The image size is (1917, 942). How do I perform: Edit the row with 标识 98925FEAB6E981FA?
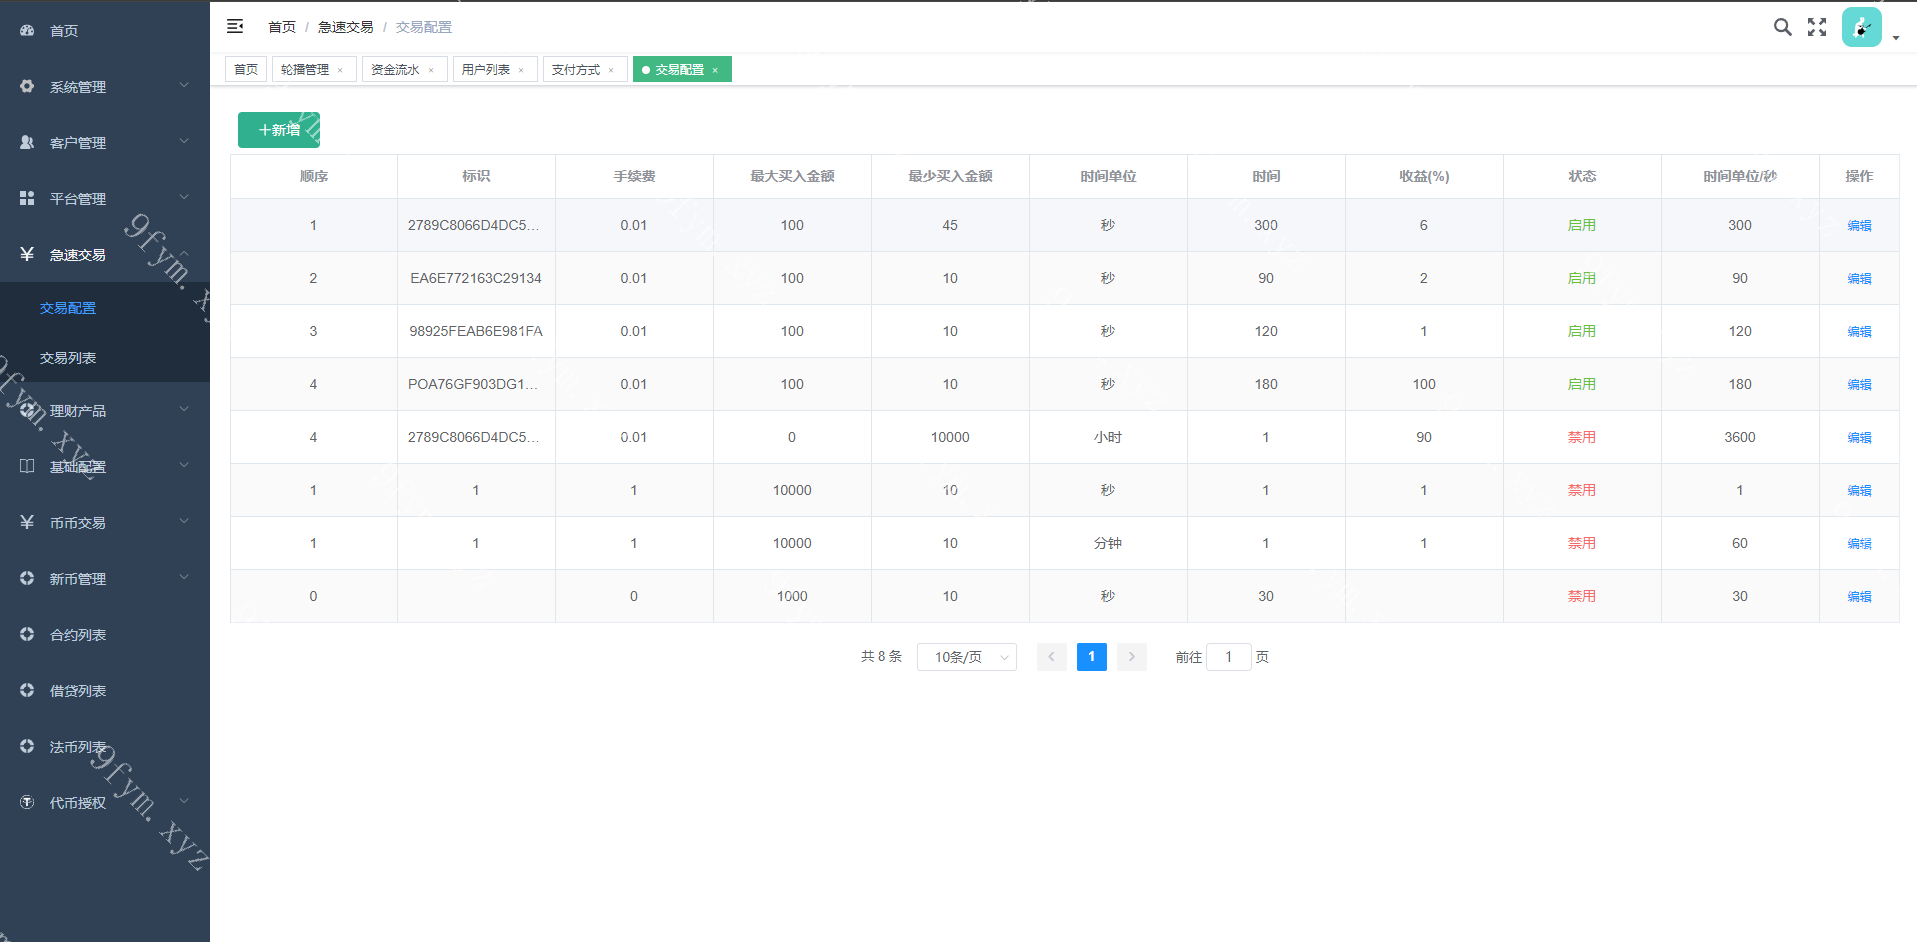pyautogui.click(x=1859, y=332)
